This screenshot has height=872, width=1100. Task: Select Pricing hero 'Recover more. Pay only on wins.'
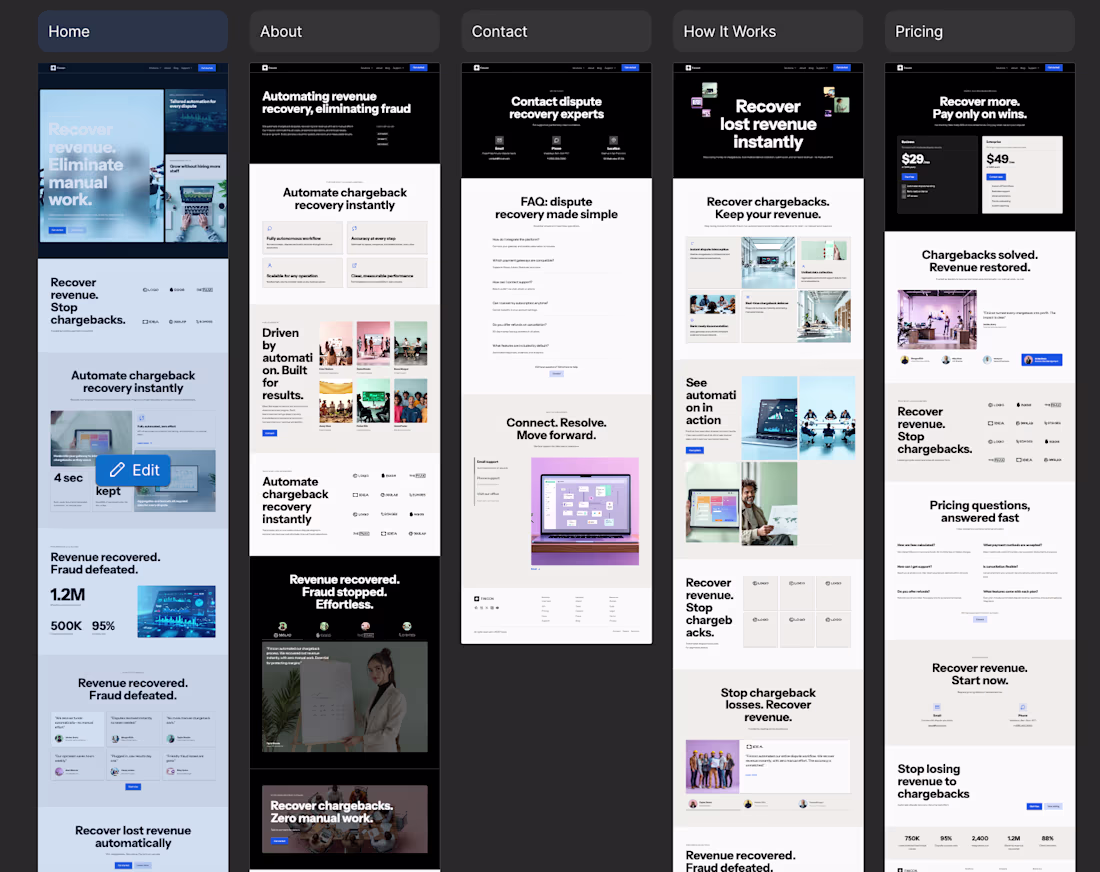(x=980, y=152)
